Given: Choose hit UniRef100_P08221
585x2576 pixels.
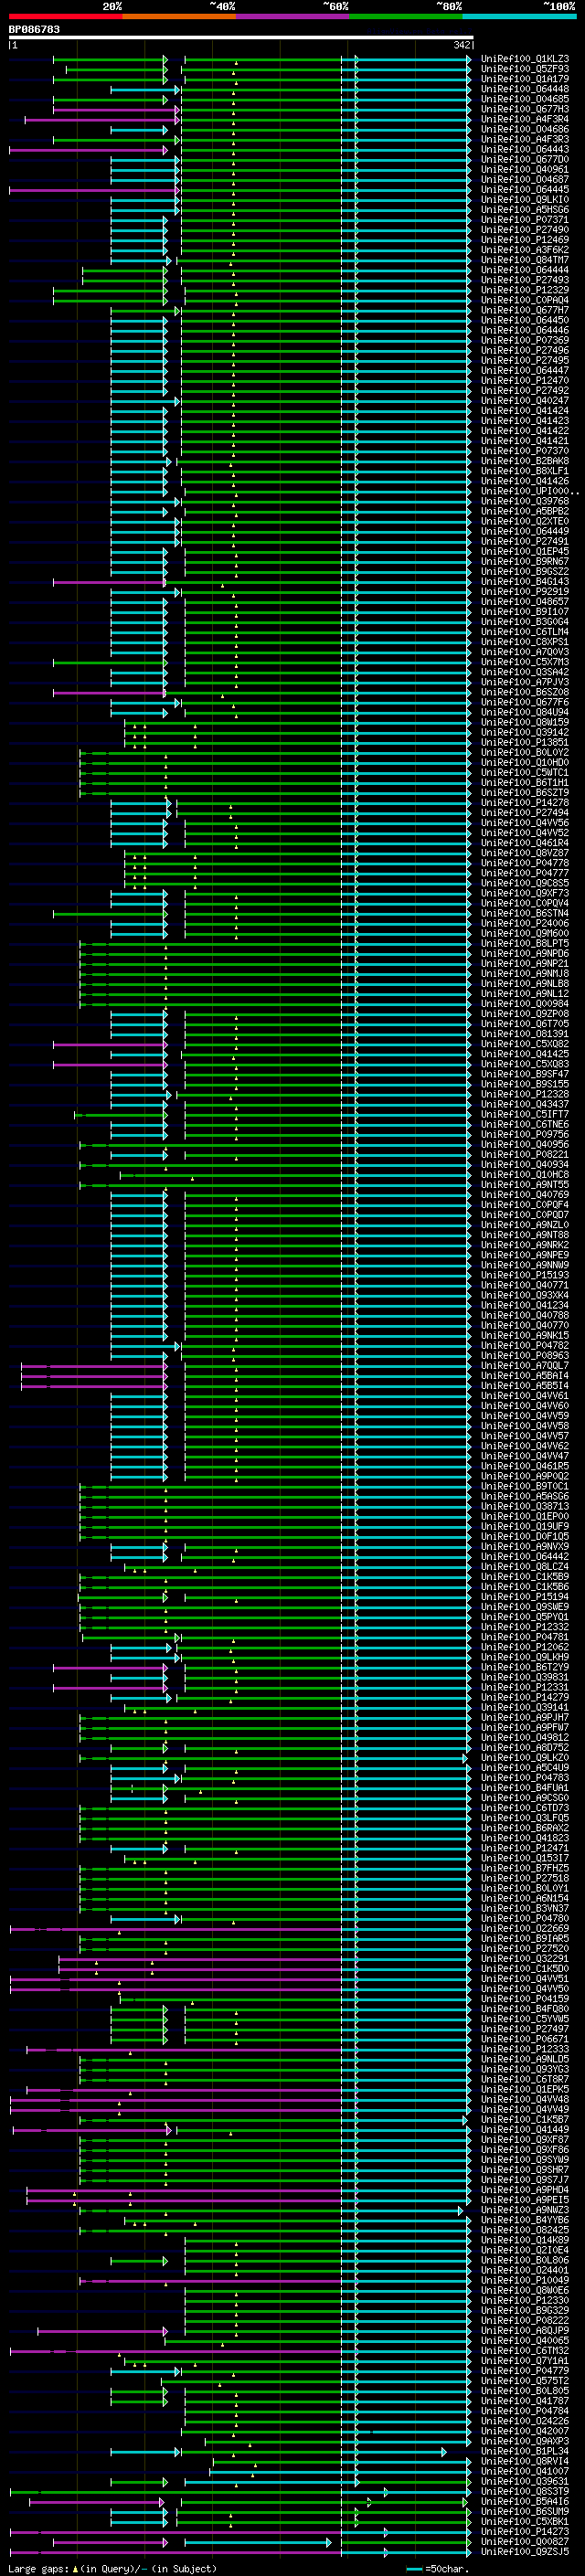Looking at the screenshot, I should pos(525,1155).
